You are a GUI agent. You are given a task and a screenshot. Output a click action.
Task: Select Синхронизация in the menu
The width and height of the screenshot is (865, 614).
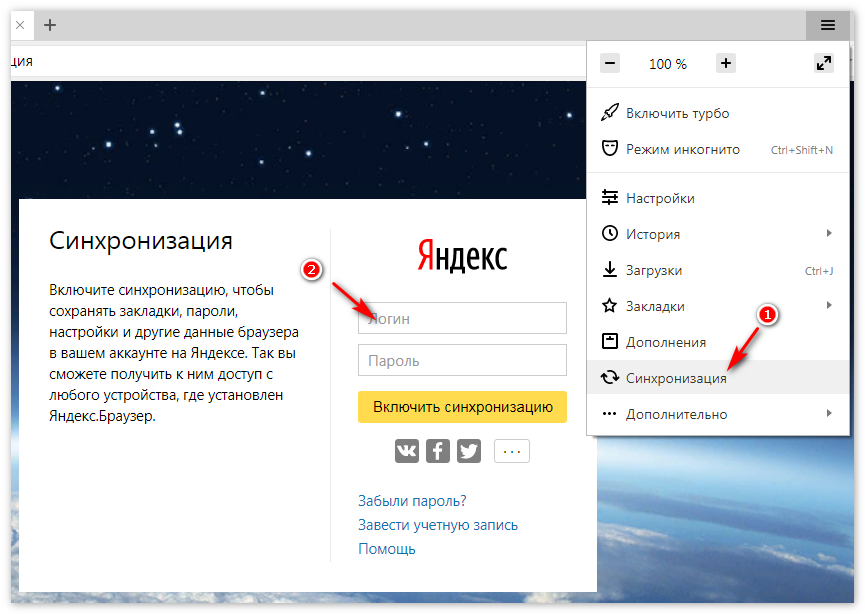click(x=676, y=378)
